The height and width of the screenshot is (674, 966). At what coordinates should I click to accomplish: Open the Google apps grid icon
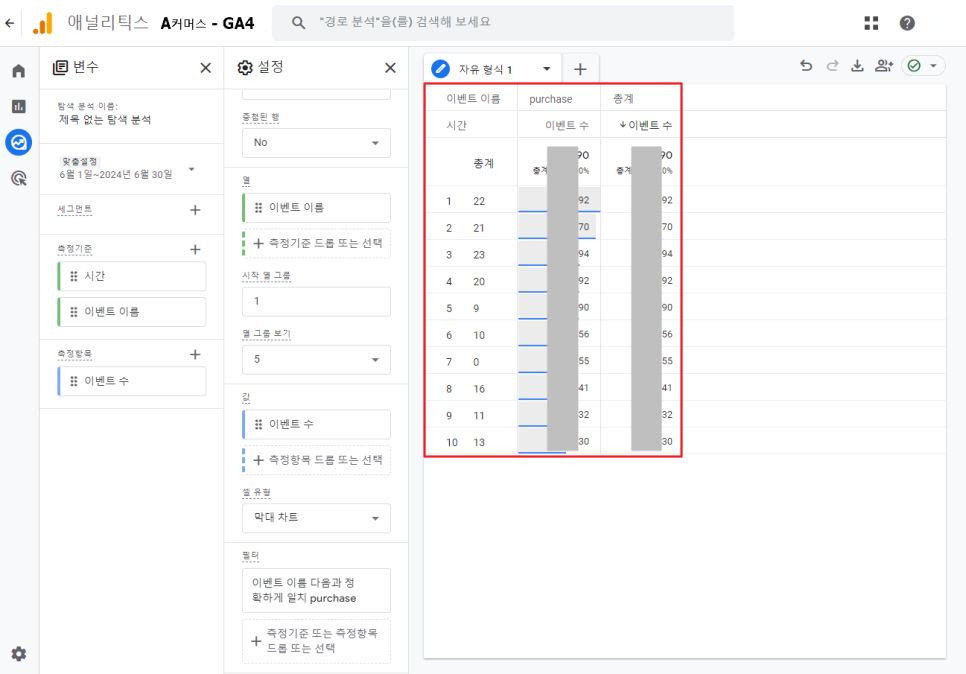click(x=871, y=23)
